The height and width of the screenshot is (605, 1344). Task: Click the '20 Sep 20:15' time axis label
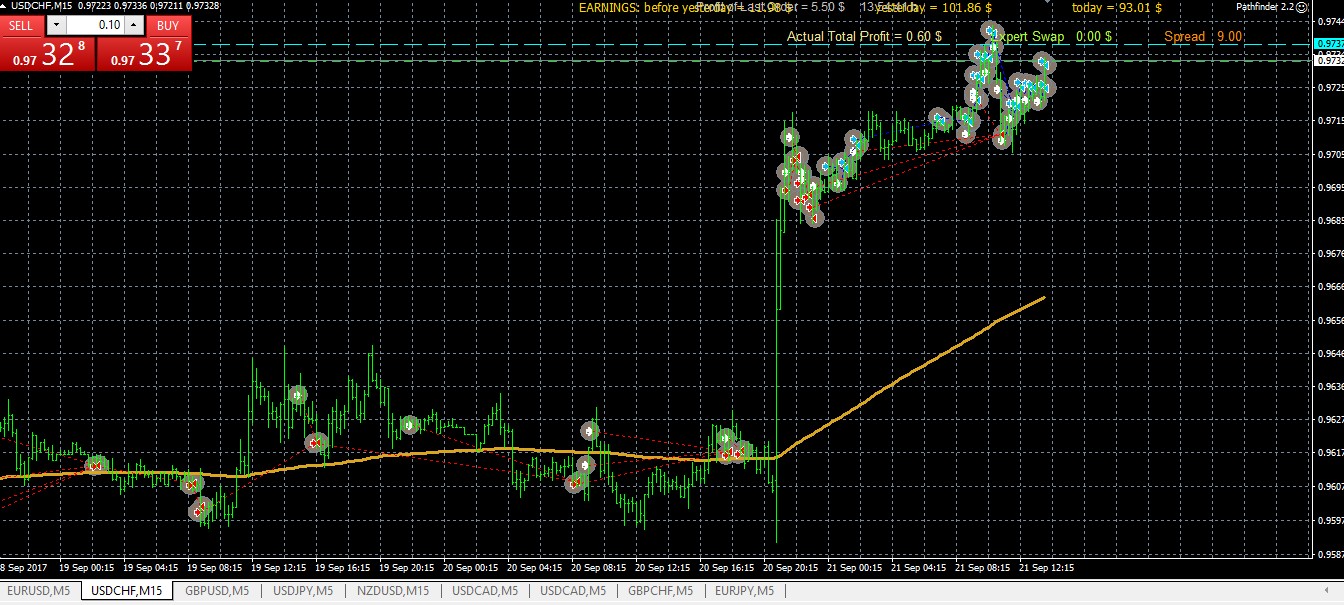click(x=792, y=566)
